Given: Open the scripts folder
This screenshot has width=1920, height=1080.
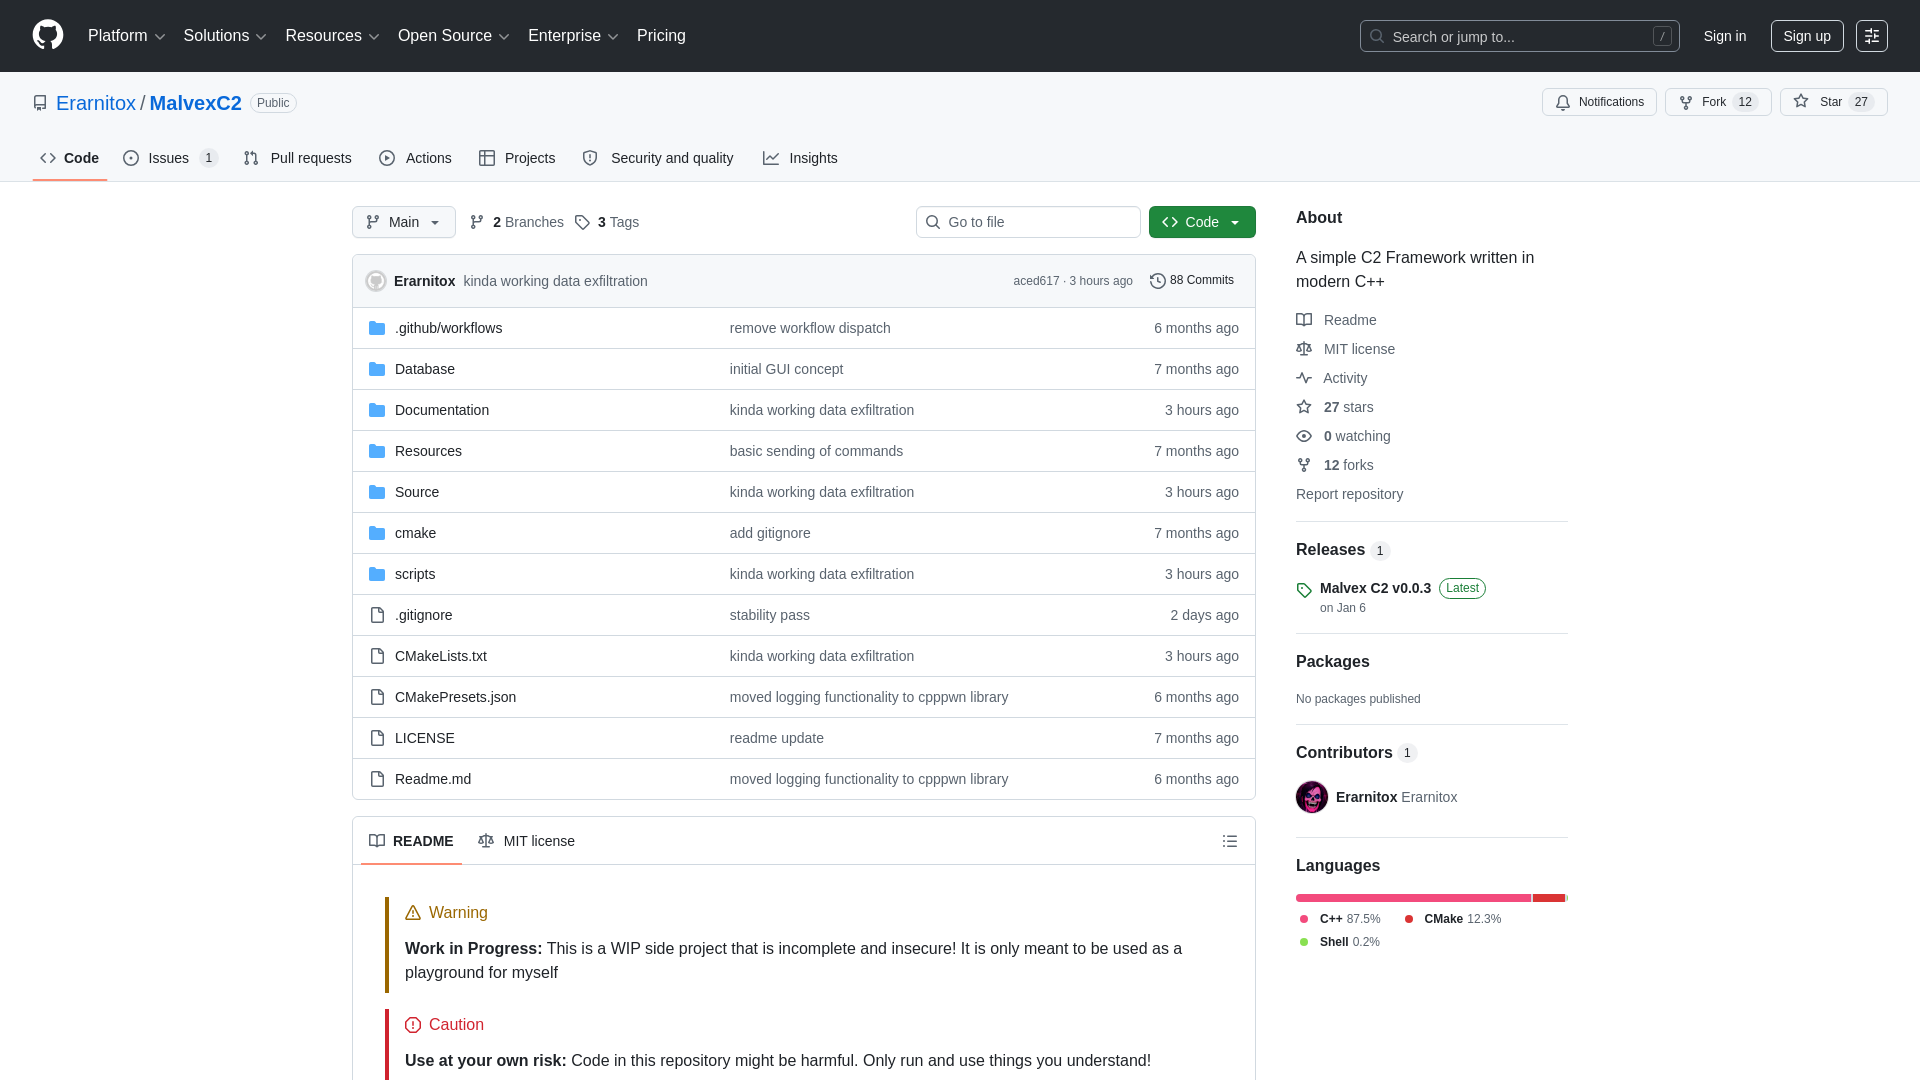Looking at the screenshot, I should coord(415,574).
